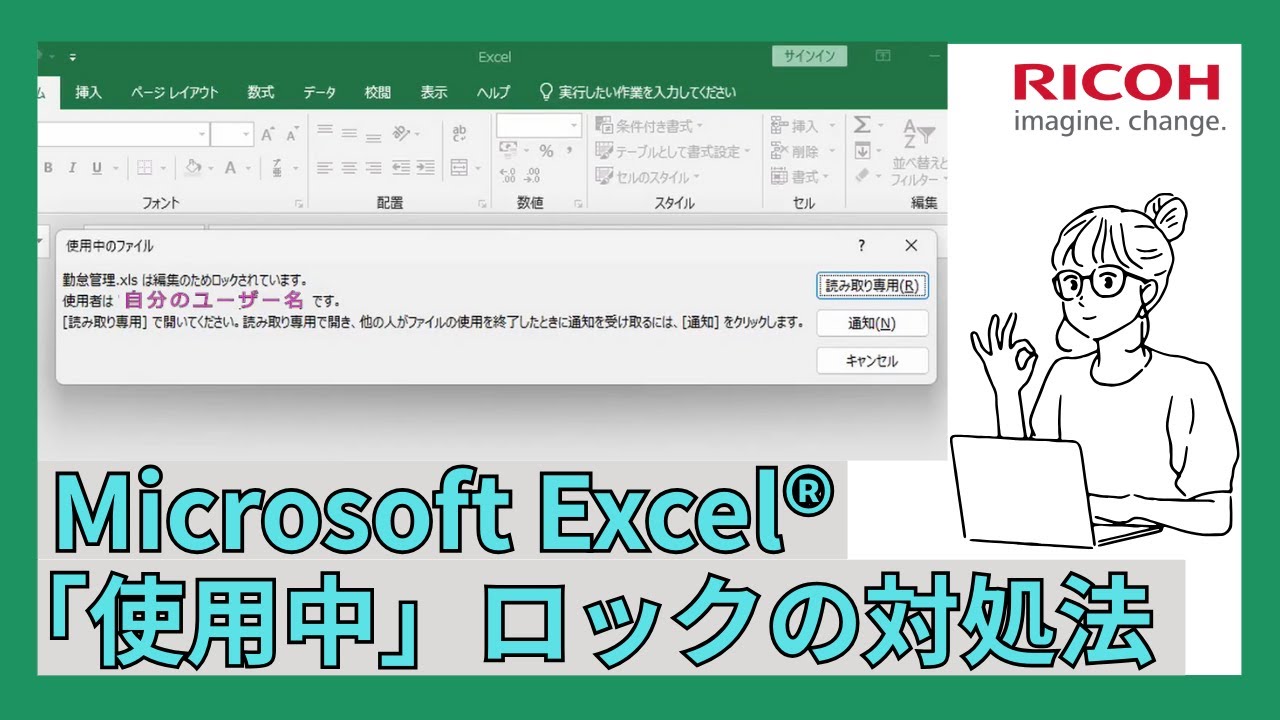1280x720 pixels.
Task: Expand the Font Color dropdown arrow
Action: (248, 168)
